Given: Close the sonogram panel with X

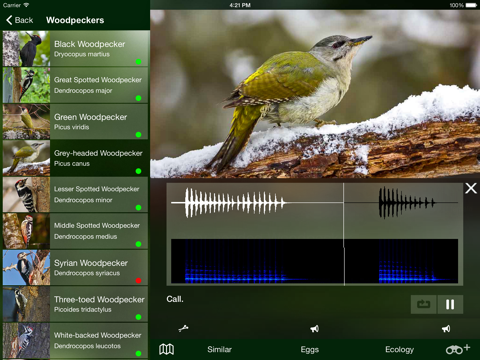Looking at the screenshot, I should [471, 188].
